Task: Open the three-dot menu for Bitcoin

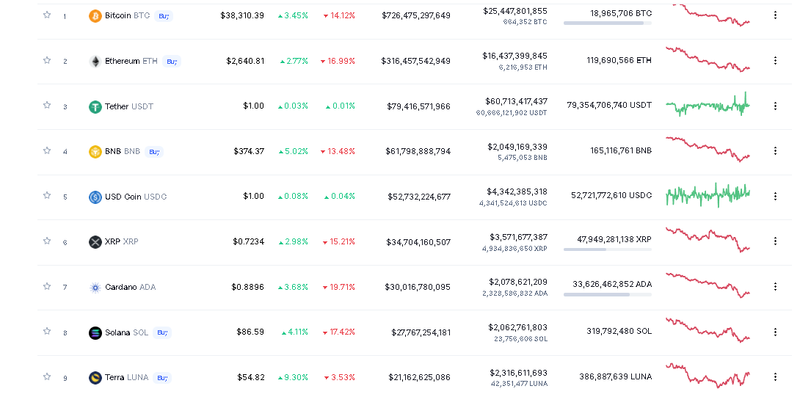Action: pos(775,15)
